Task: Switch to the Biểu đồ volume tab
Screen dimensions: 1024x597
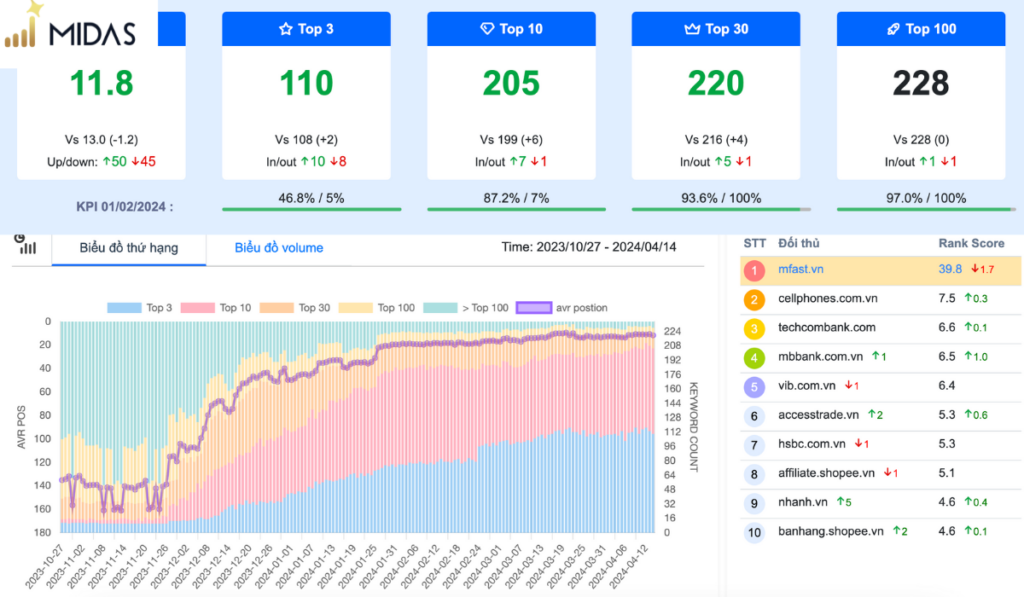Action: (x=279, y=248)
